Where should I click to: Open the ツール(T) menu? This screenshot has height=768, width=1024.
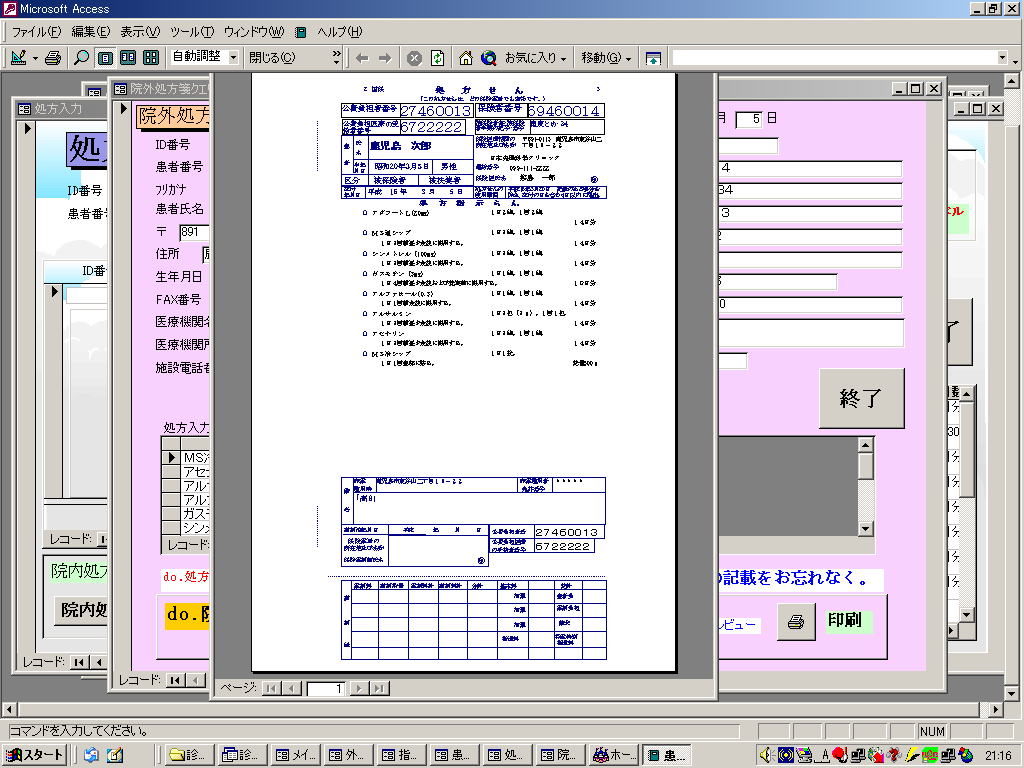(x=192, y=31)
